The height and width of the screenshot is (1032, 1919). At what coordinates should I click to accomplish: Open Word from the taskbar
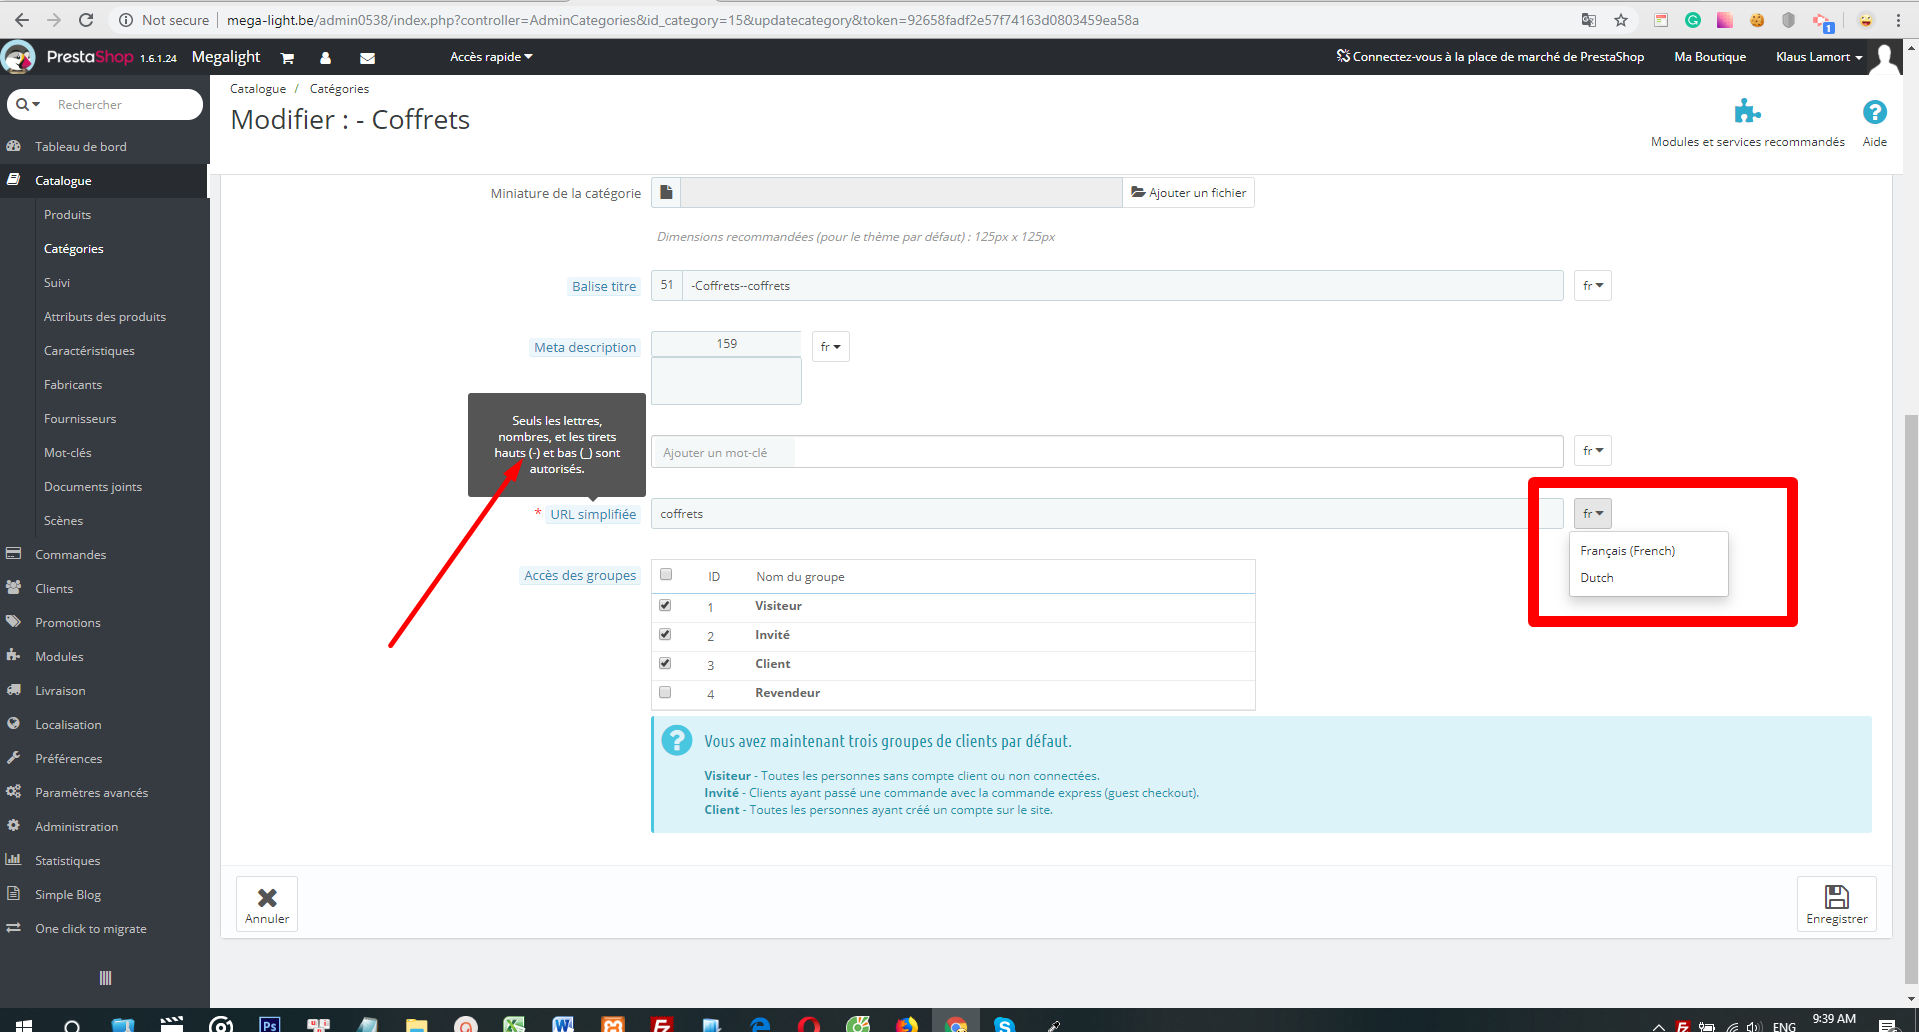click(x=563, y=1024)
